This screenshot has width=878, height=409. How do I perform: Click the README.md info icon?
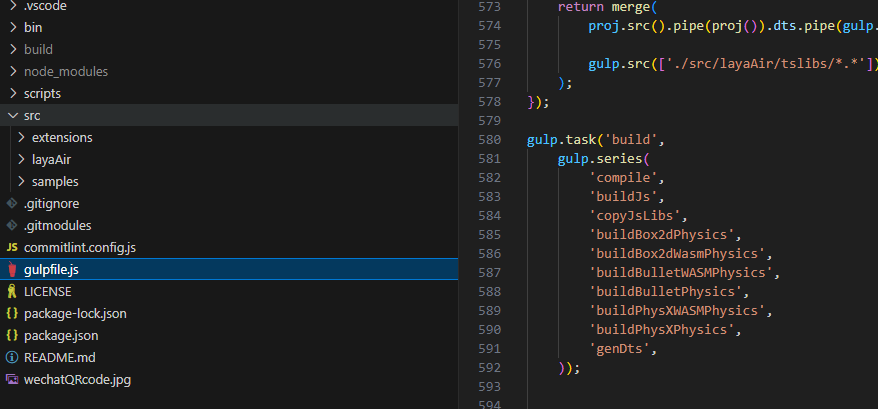click(12, 358)
